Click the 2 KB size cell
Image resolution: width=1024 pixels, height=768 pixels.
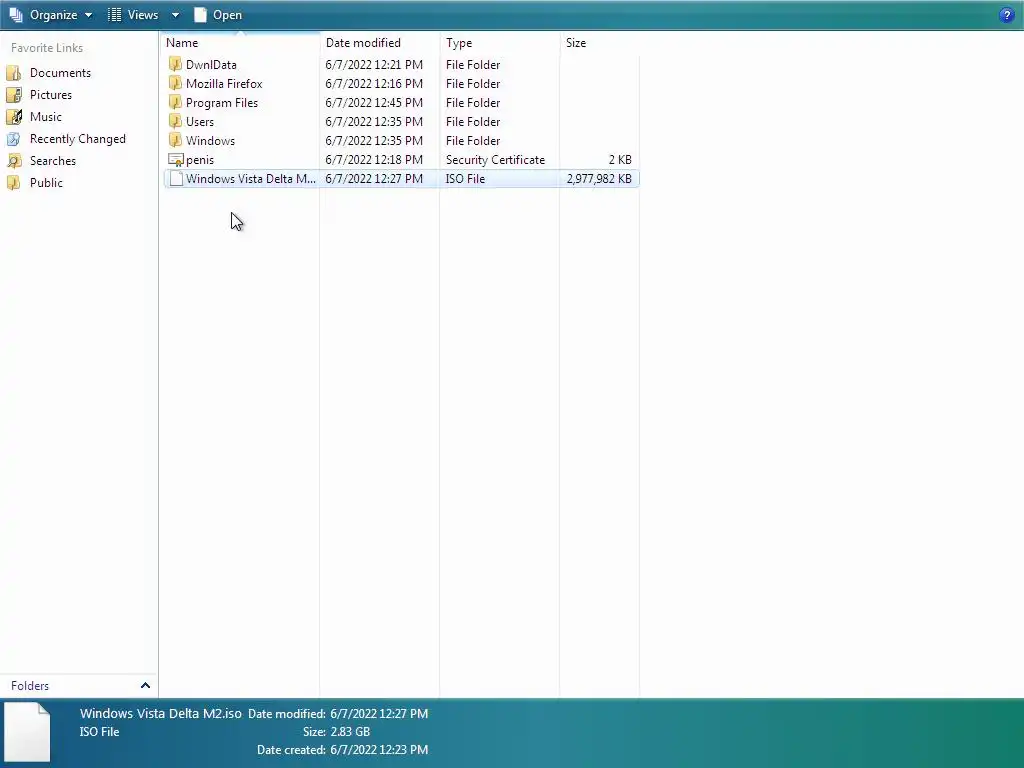click(620, 159)
